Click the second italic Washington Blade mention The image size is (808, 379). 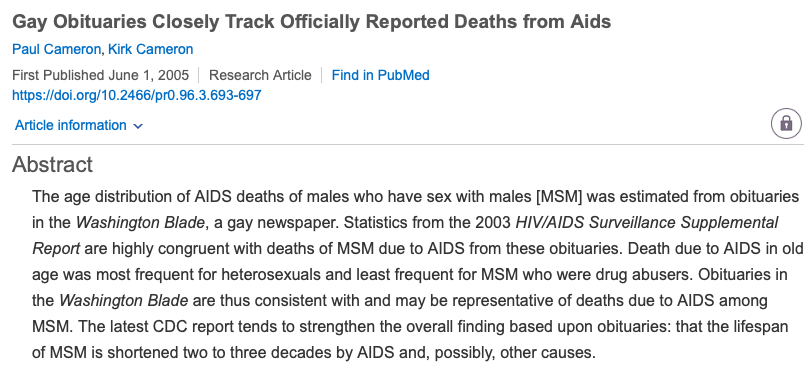[124, 301]
